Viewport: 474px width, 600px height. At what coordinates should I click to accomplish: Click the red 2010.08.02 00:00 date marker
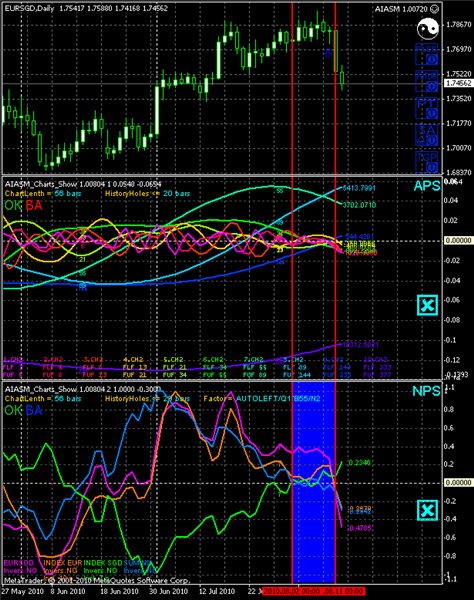point(291,591)
